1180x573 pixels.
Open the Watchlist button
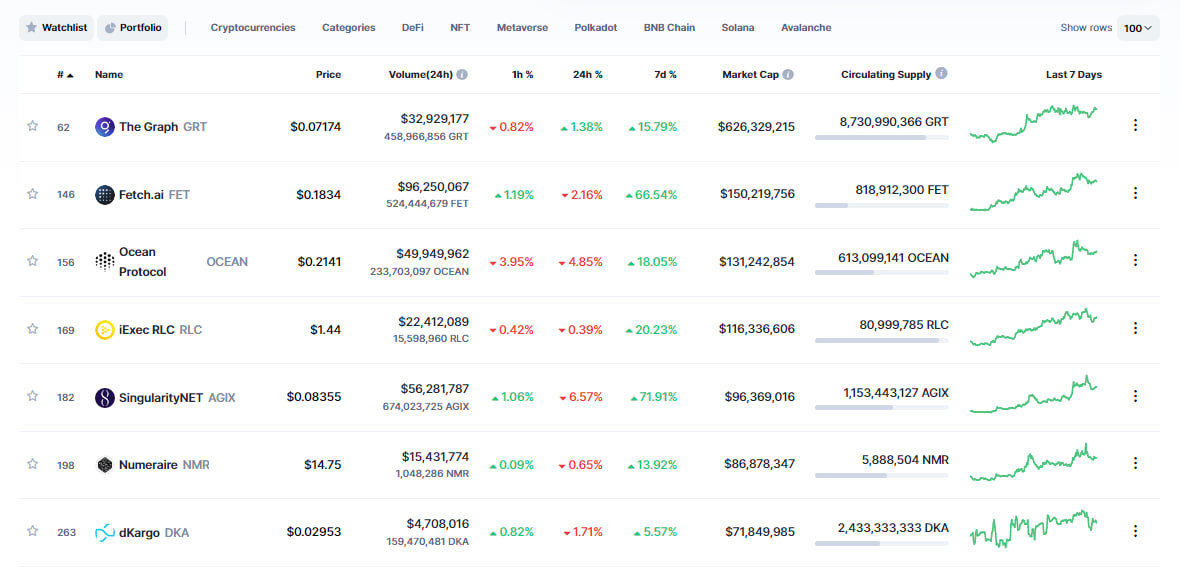pos(56,28)
